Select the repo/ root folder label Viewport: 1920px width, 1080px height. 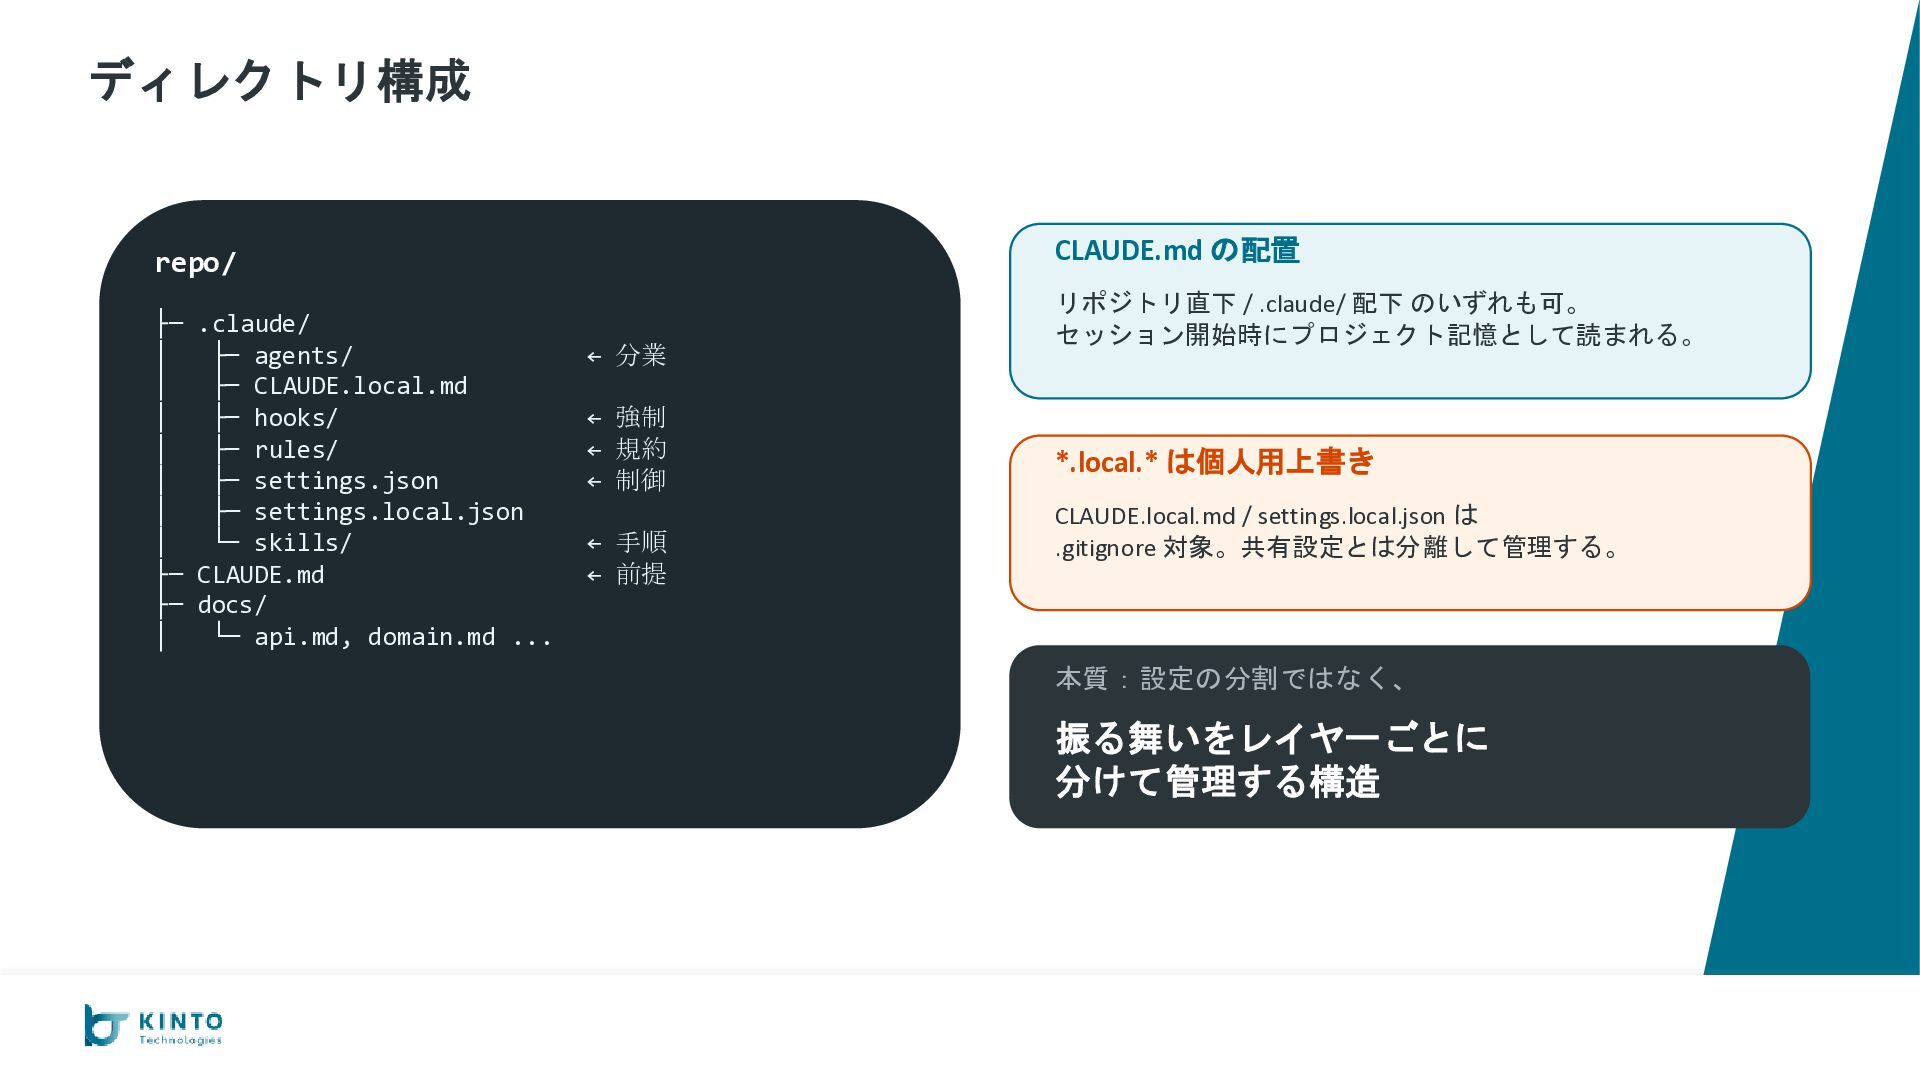coord(195,263)
